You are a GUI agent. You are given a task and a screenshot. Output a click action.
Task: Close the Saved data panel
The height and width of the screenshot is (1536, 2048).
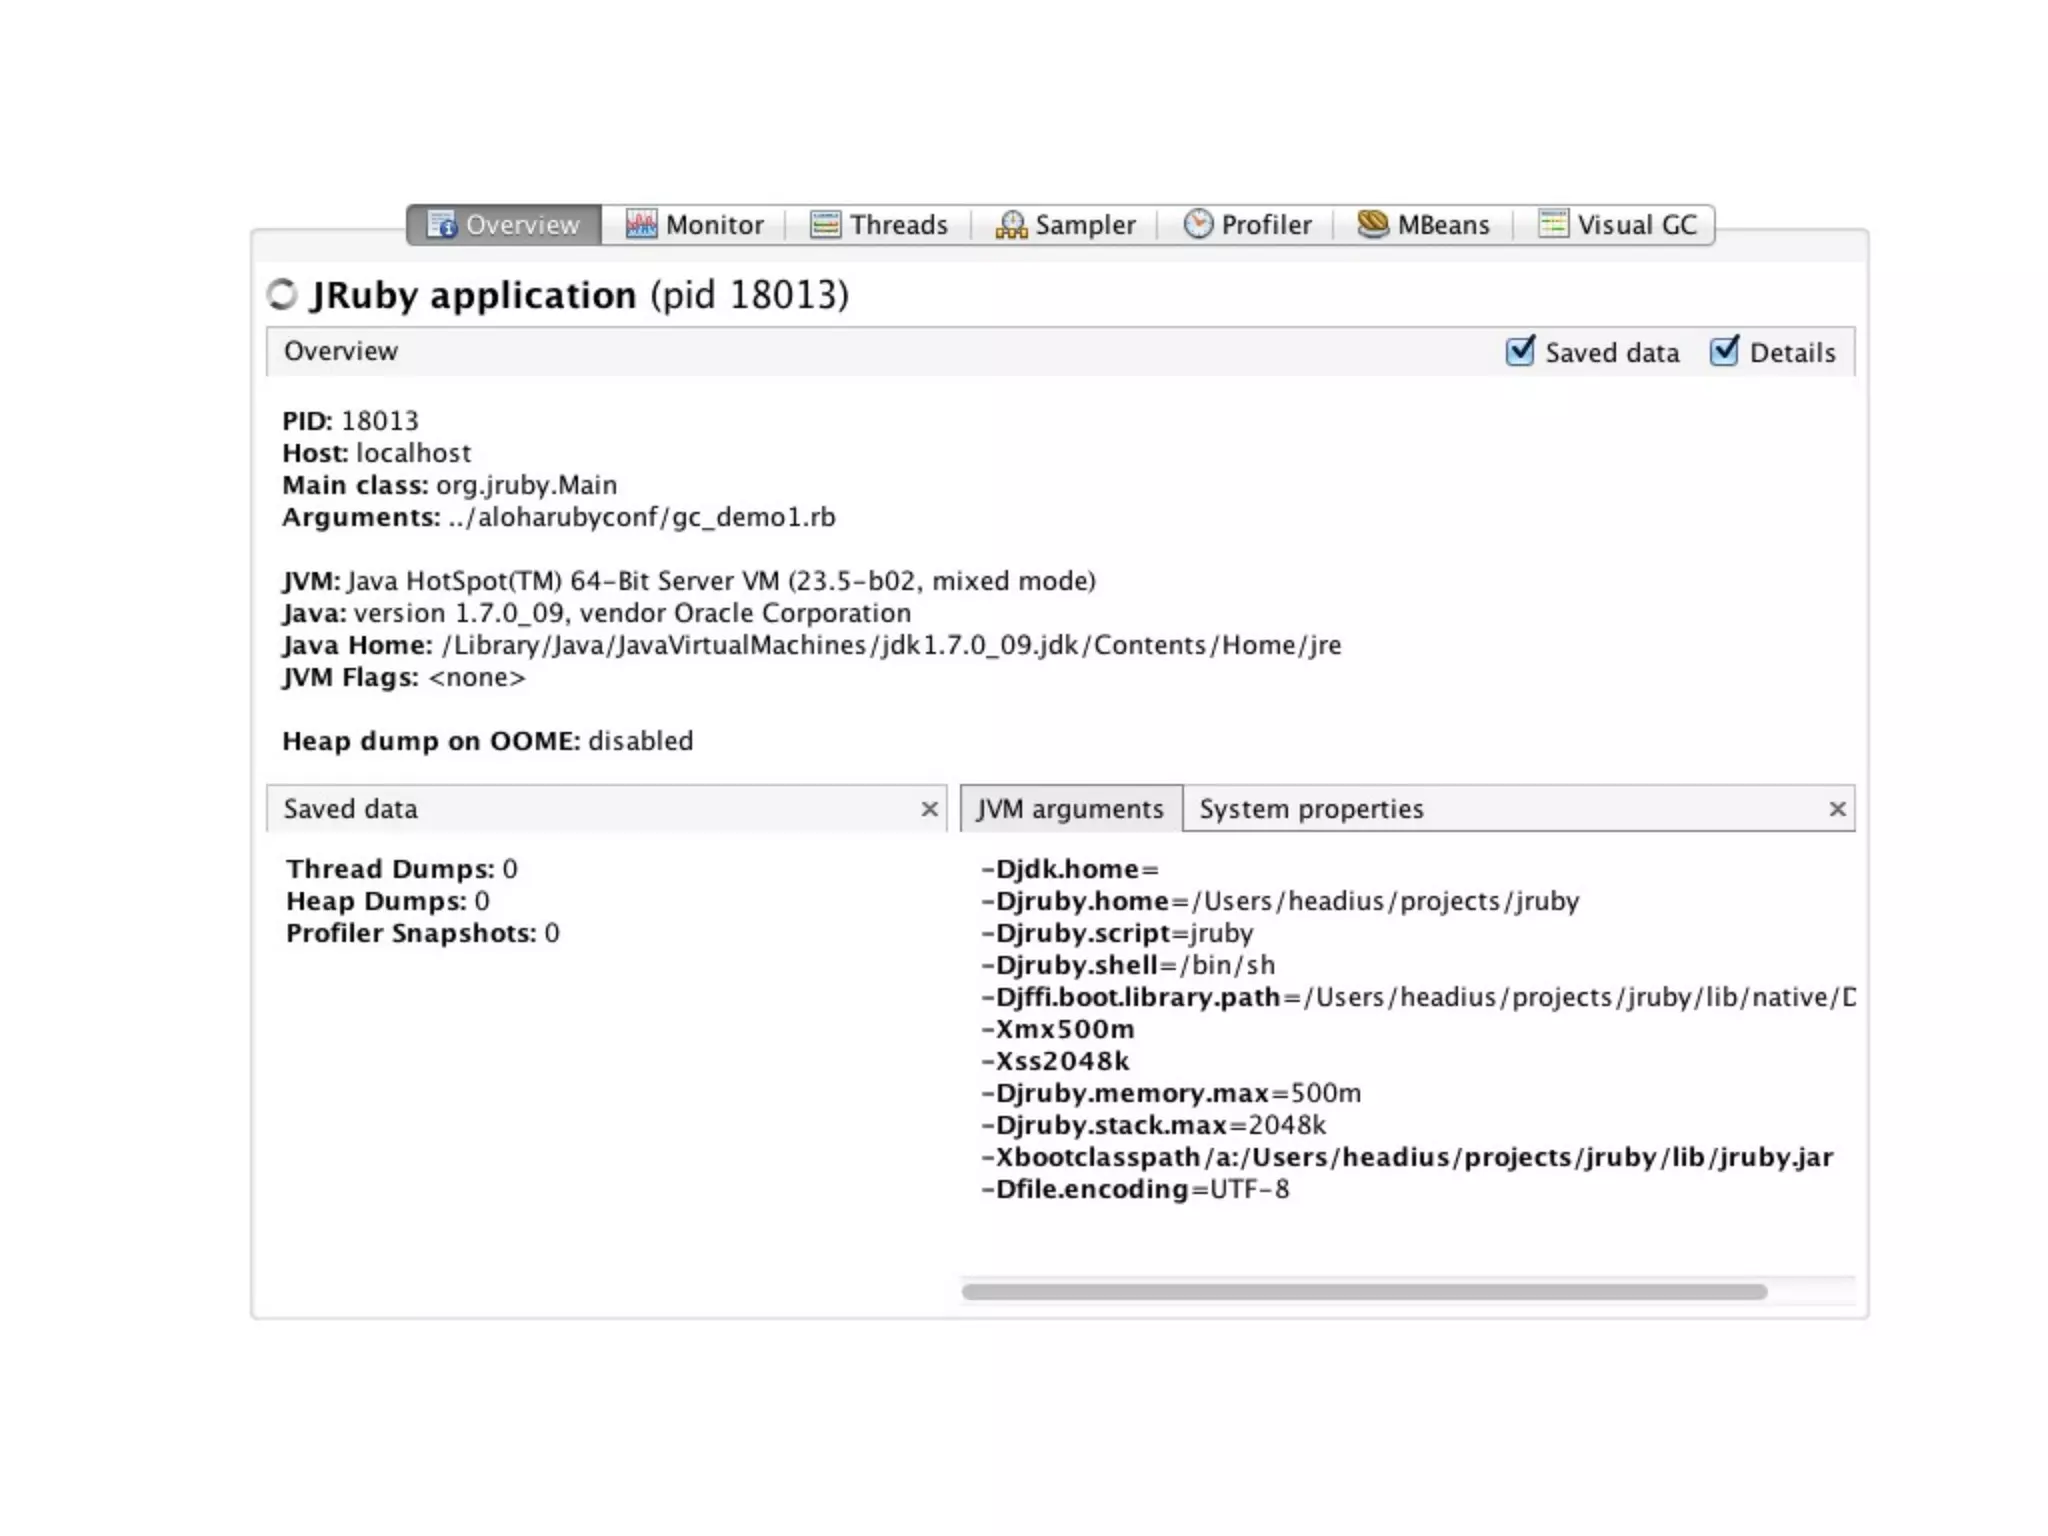[x=929, y=809]
